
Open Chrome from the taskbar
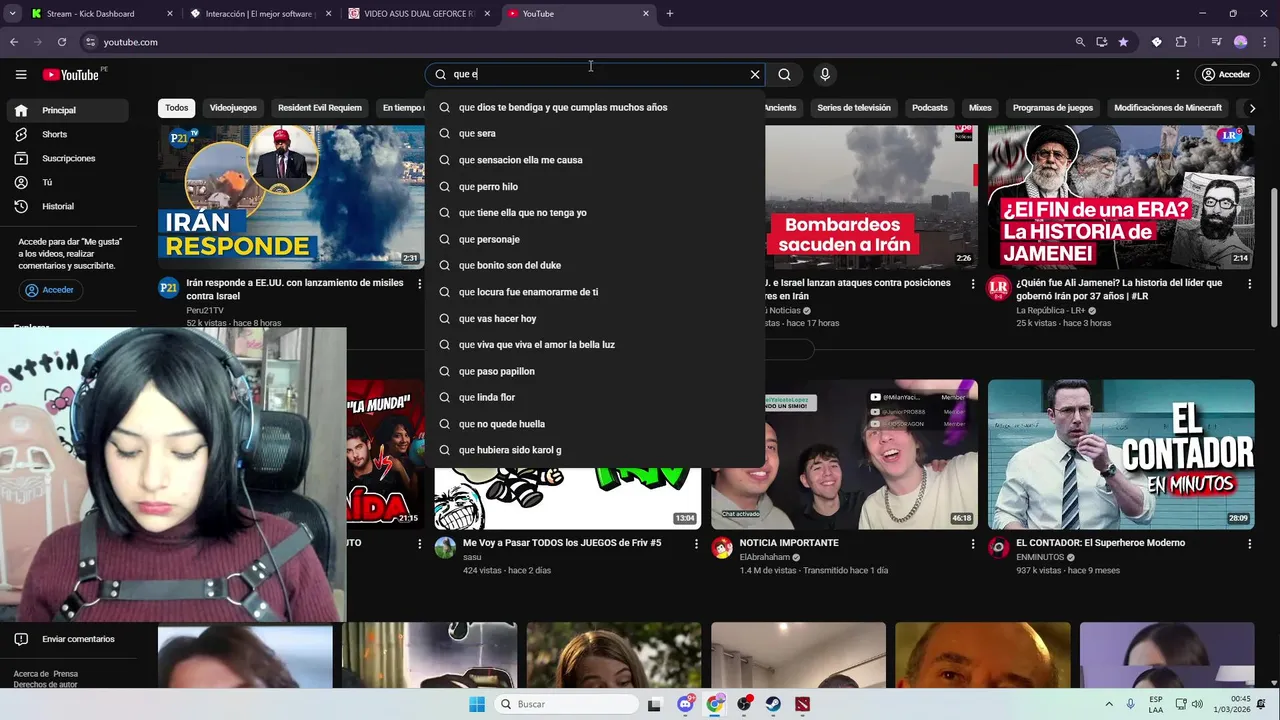point(714,704)
